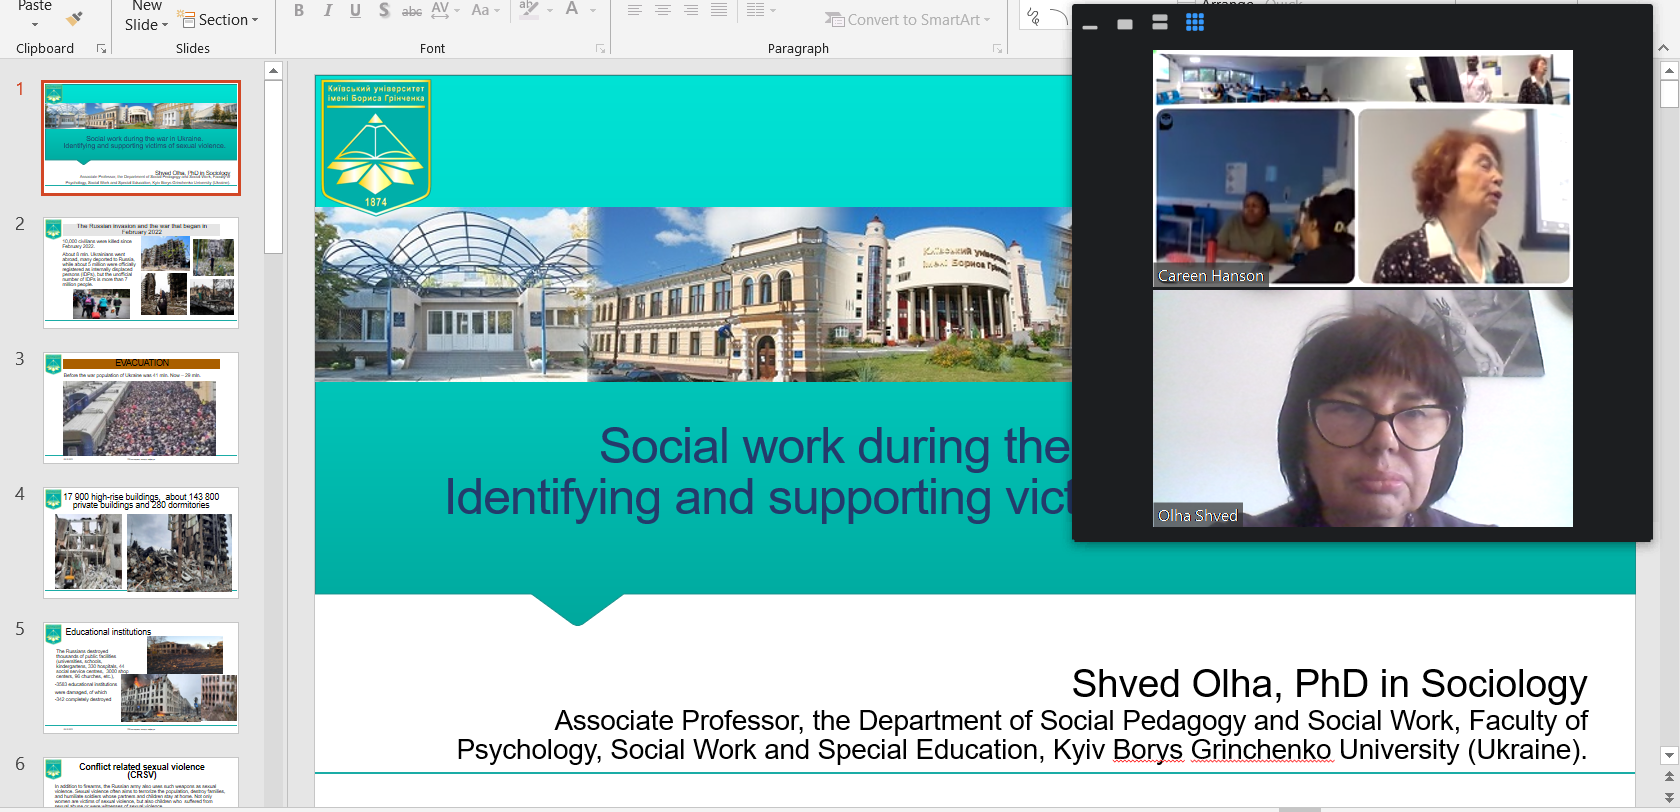Screen dimensions: 1680x812
Task: Justify the paragraph text
Action: 718,11
